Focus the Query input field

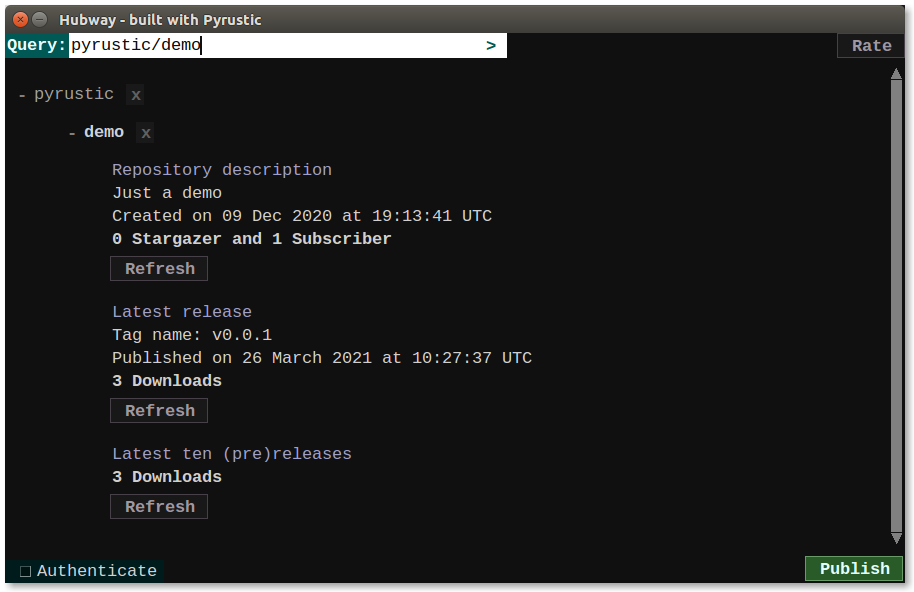pyautogui.click(x=270, y=46)
